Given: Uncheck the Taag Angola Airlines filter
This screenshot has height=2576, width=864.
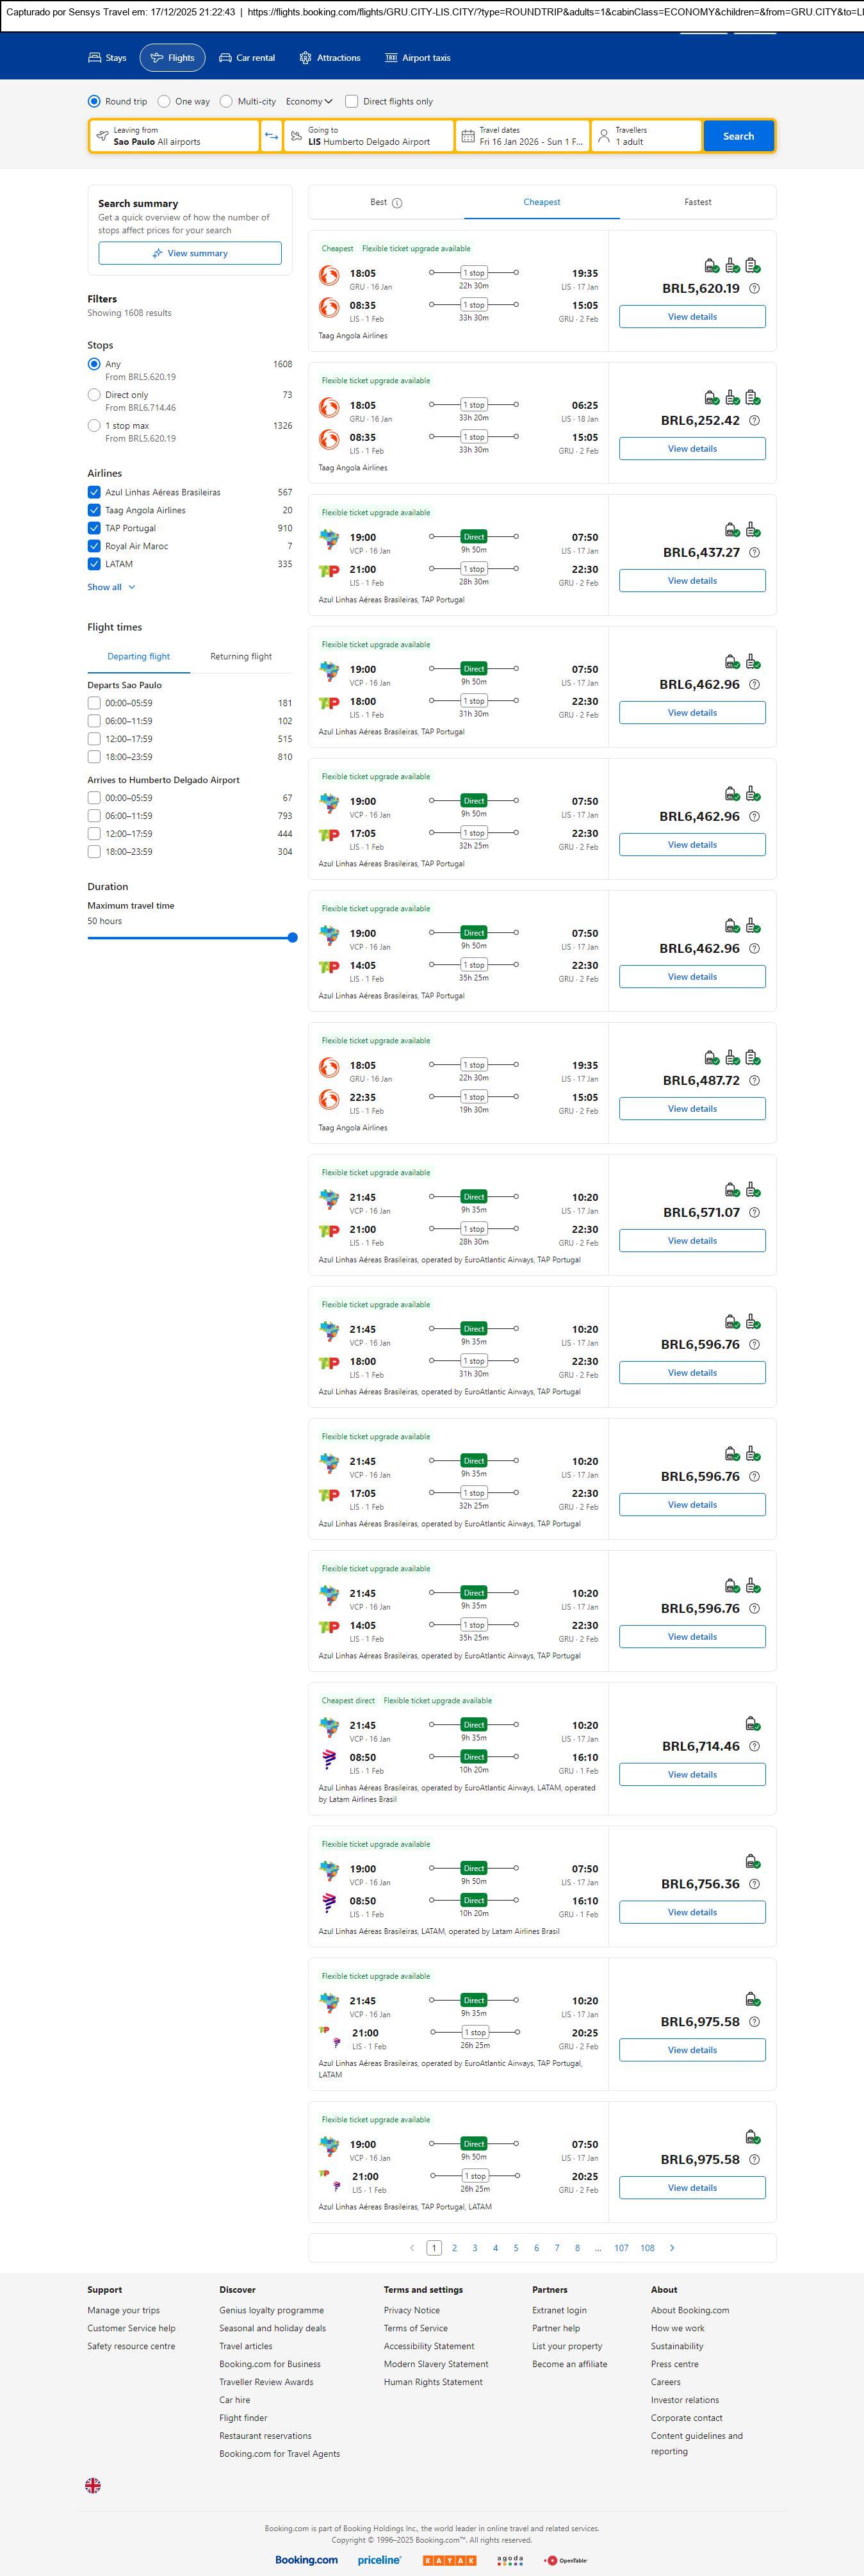Looking at the screenshot, I should pyautogui.click(x=94, y=510).
